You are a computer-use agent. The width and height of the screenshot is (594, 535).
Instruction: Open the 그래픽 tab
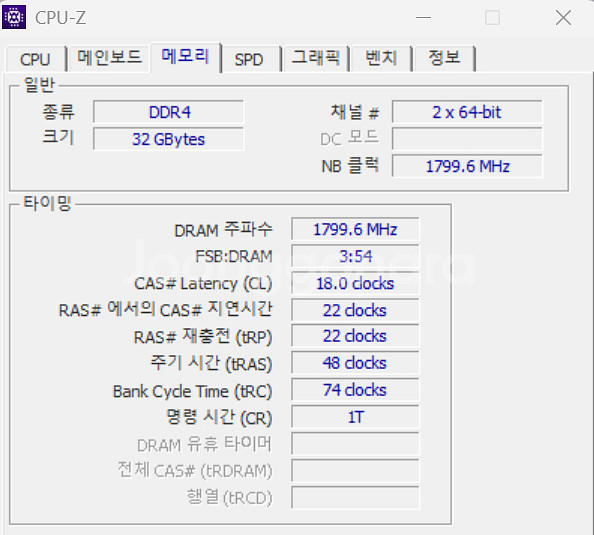pyautogui.click(x=315, y=58)
